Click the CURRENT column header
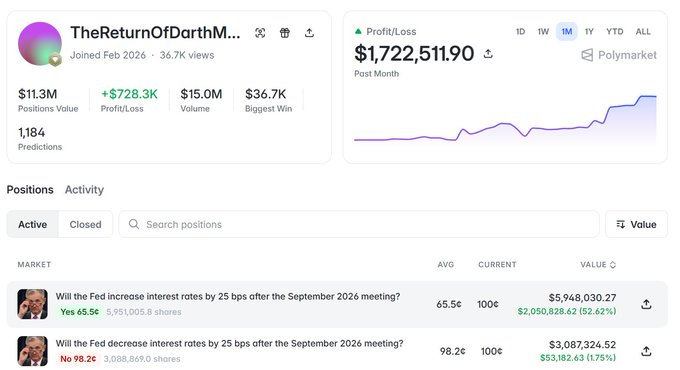680x370 pixels. click(497, 265)
